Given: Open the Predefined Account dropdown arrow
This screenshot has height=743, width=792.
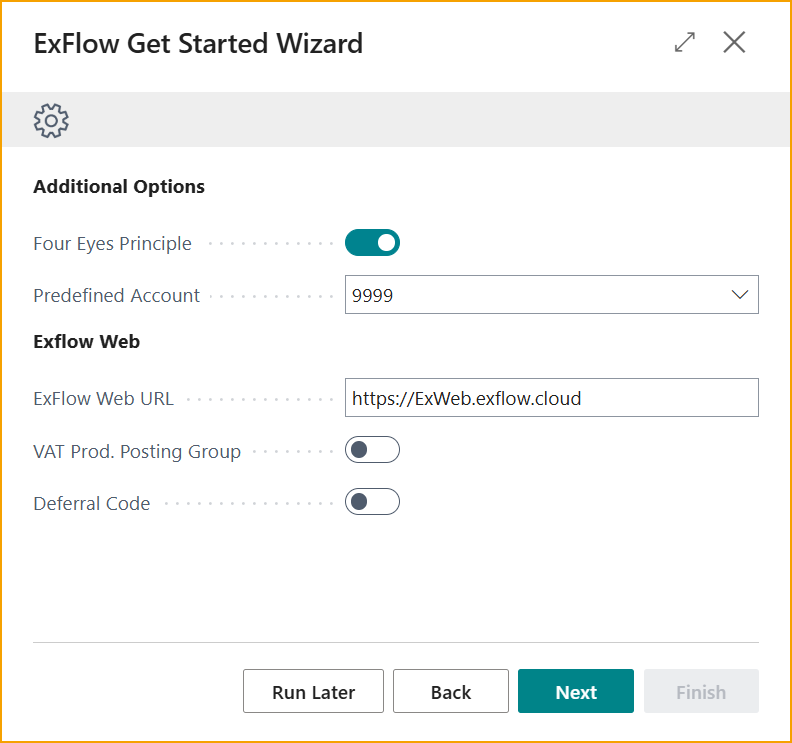Looking at the screenshot, I should [740, 295].
